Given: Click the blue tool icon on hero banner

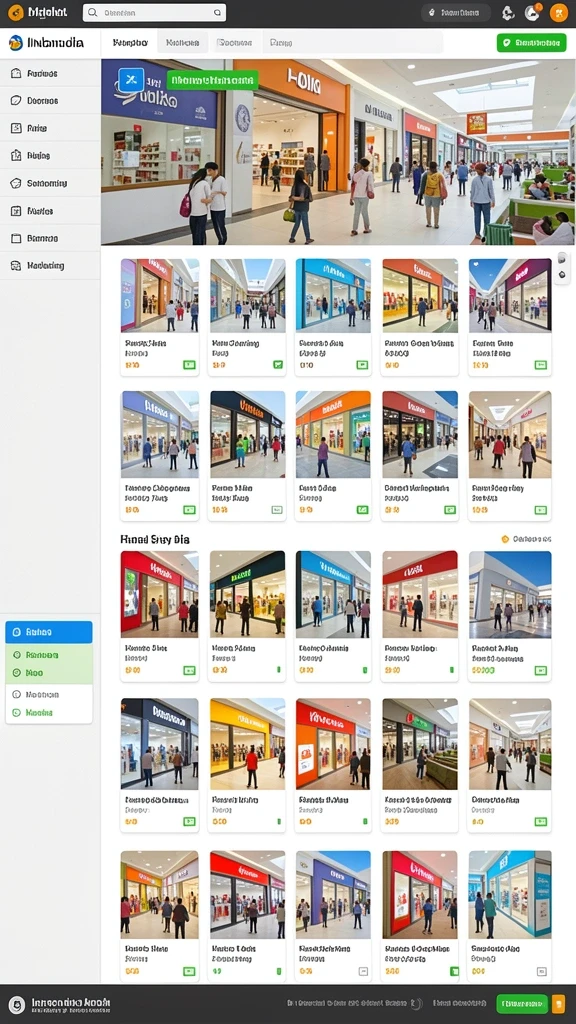Looking at the screenshot, I should tap(131, 80).
